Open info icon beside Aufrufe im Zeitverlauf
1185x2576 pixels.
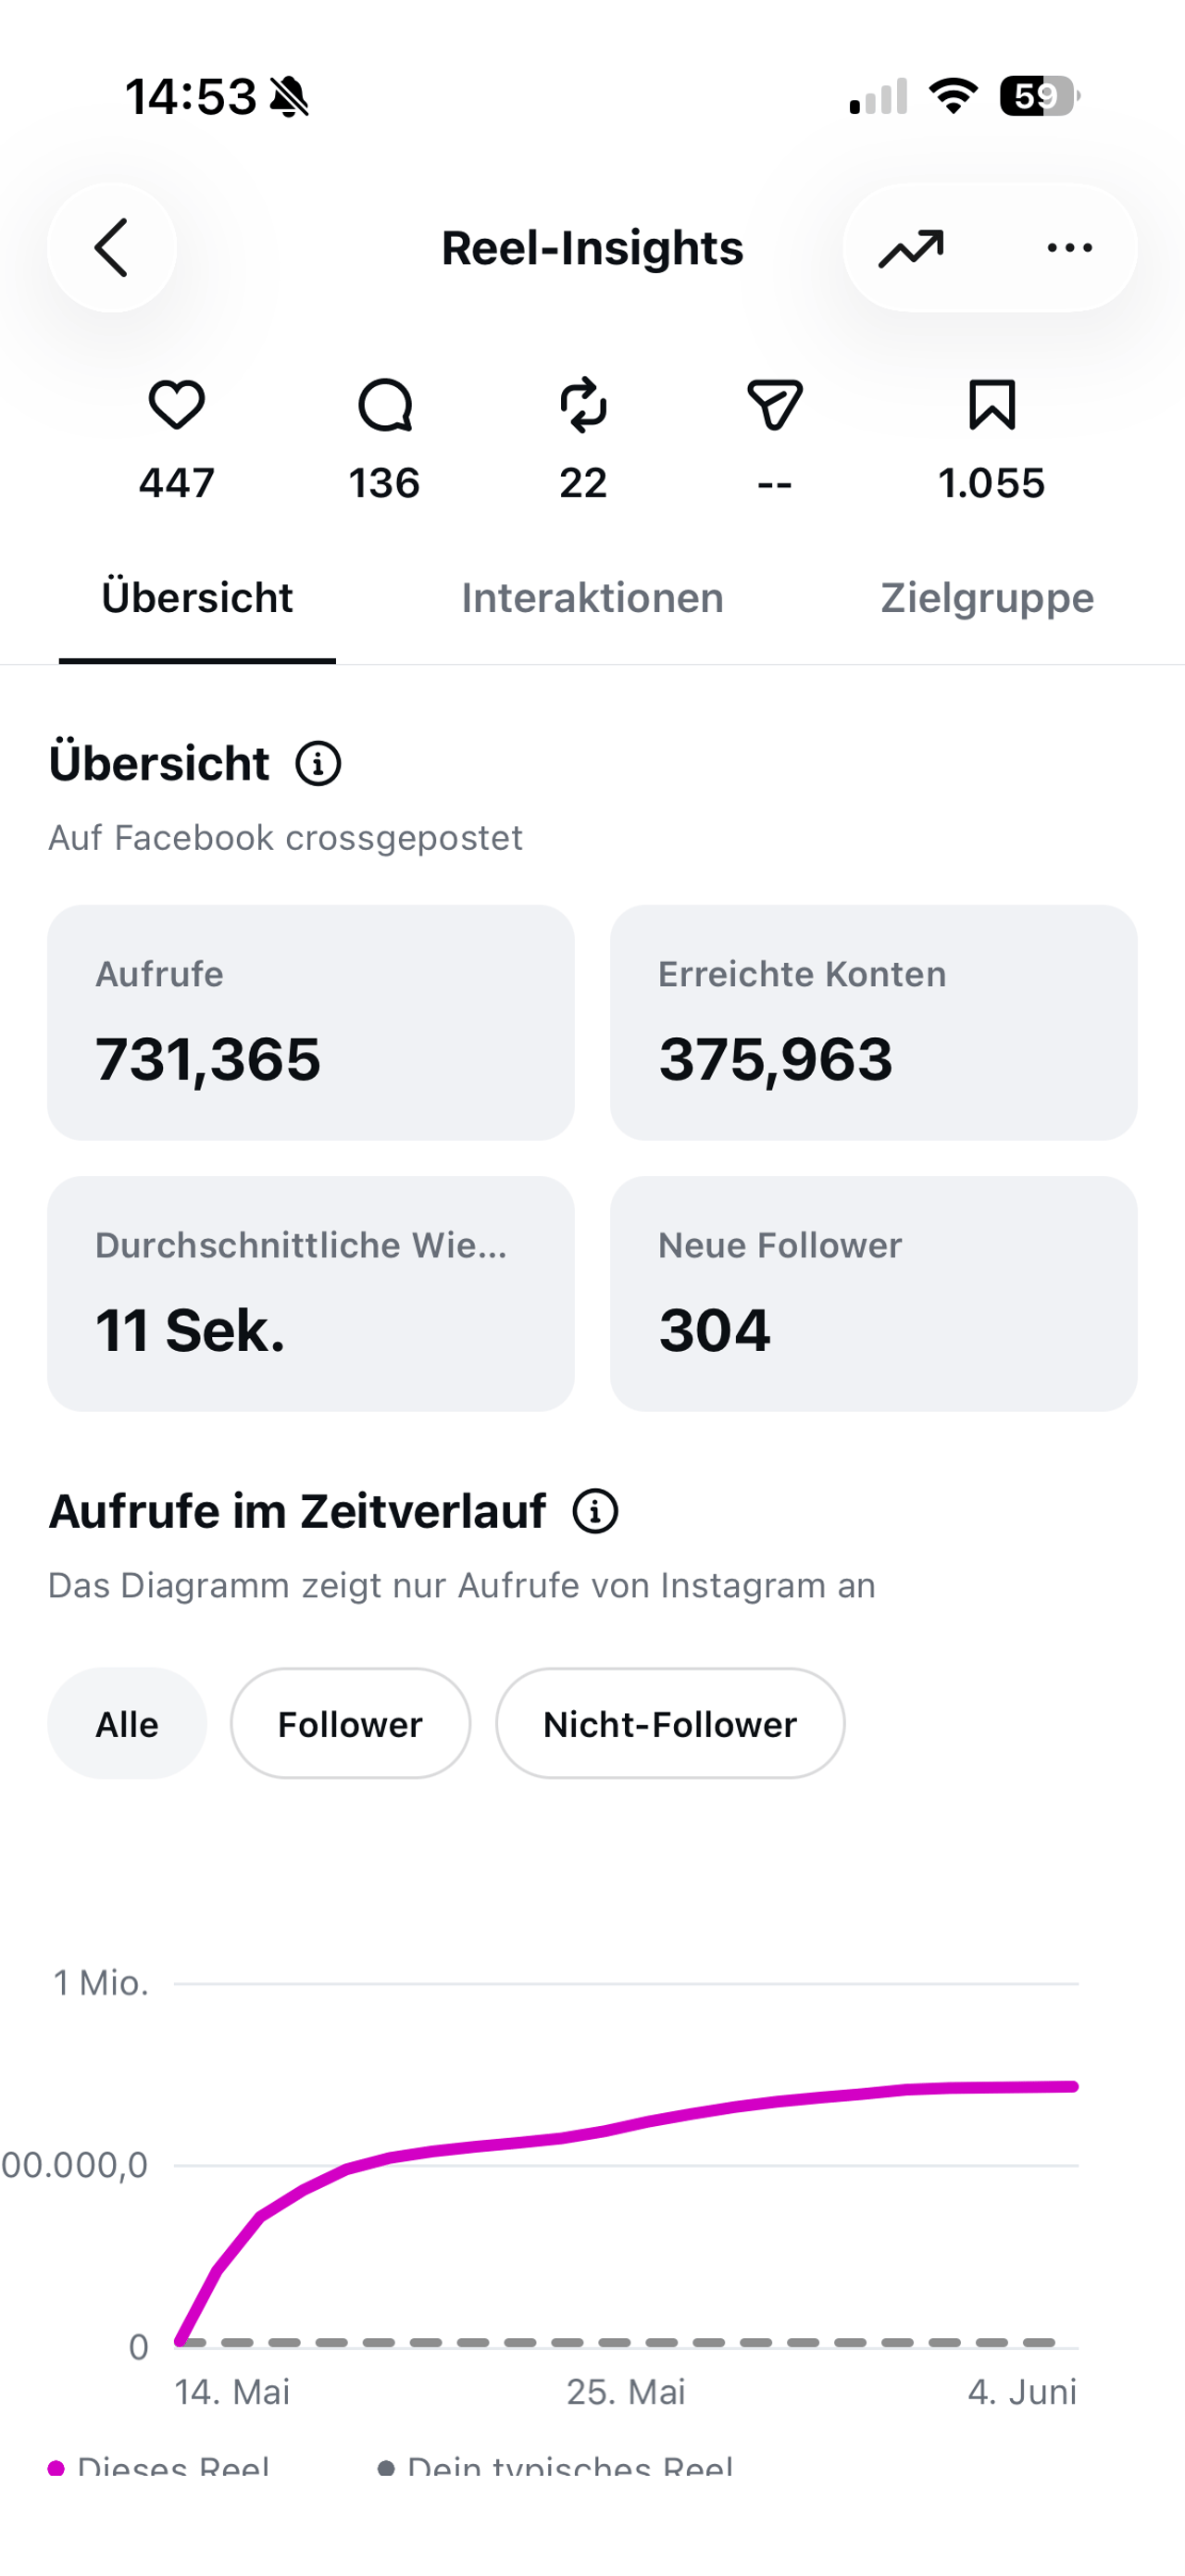[595, 1511]
